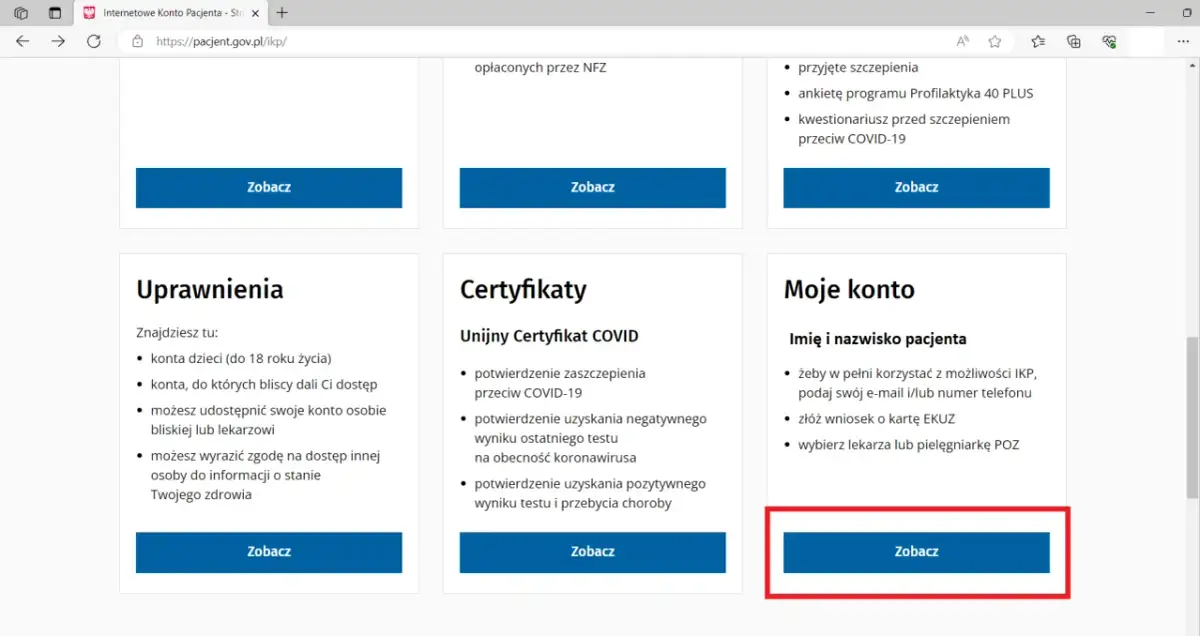Viewport: 1200px width, 636px height.
Task: Open a new tab with the plus button
Action: coord(282,13)
